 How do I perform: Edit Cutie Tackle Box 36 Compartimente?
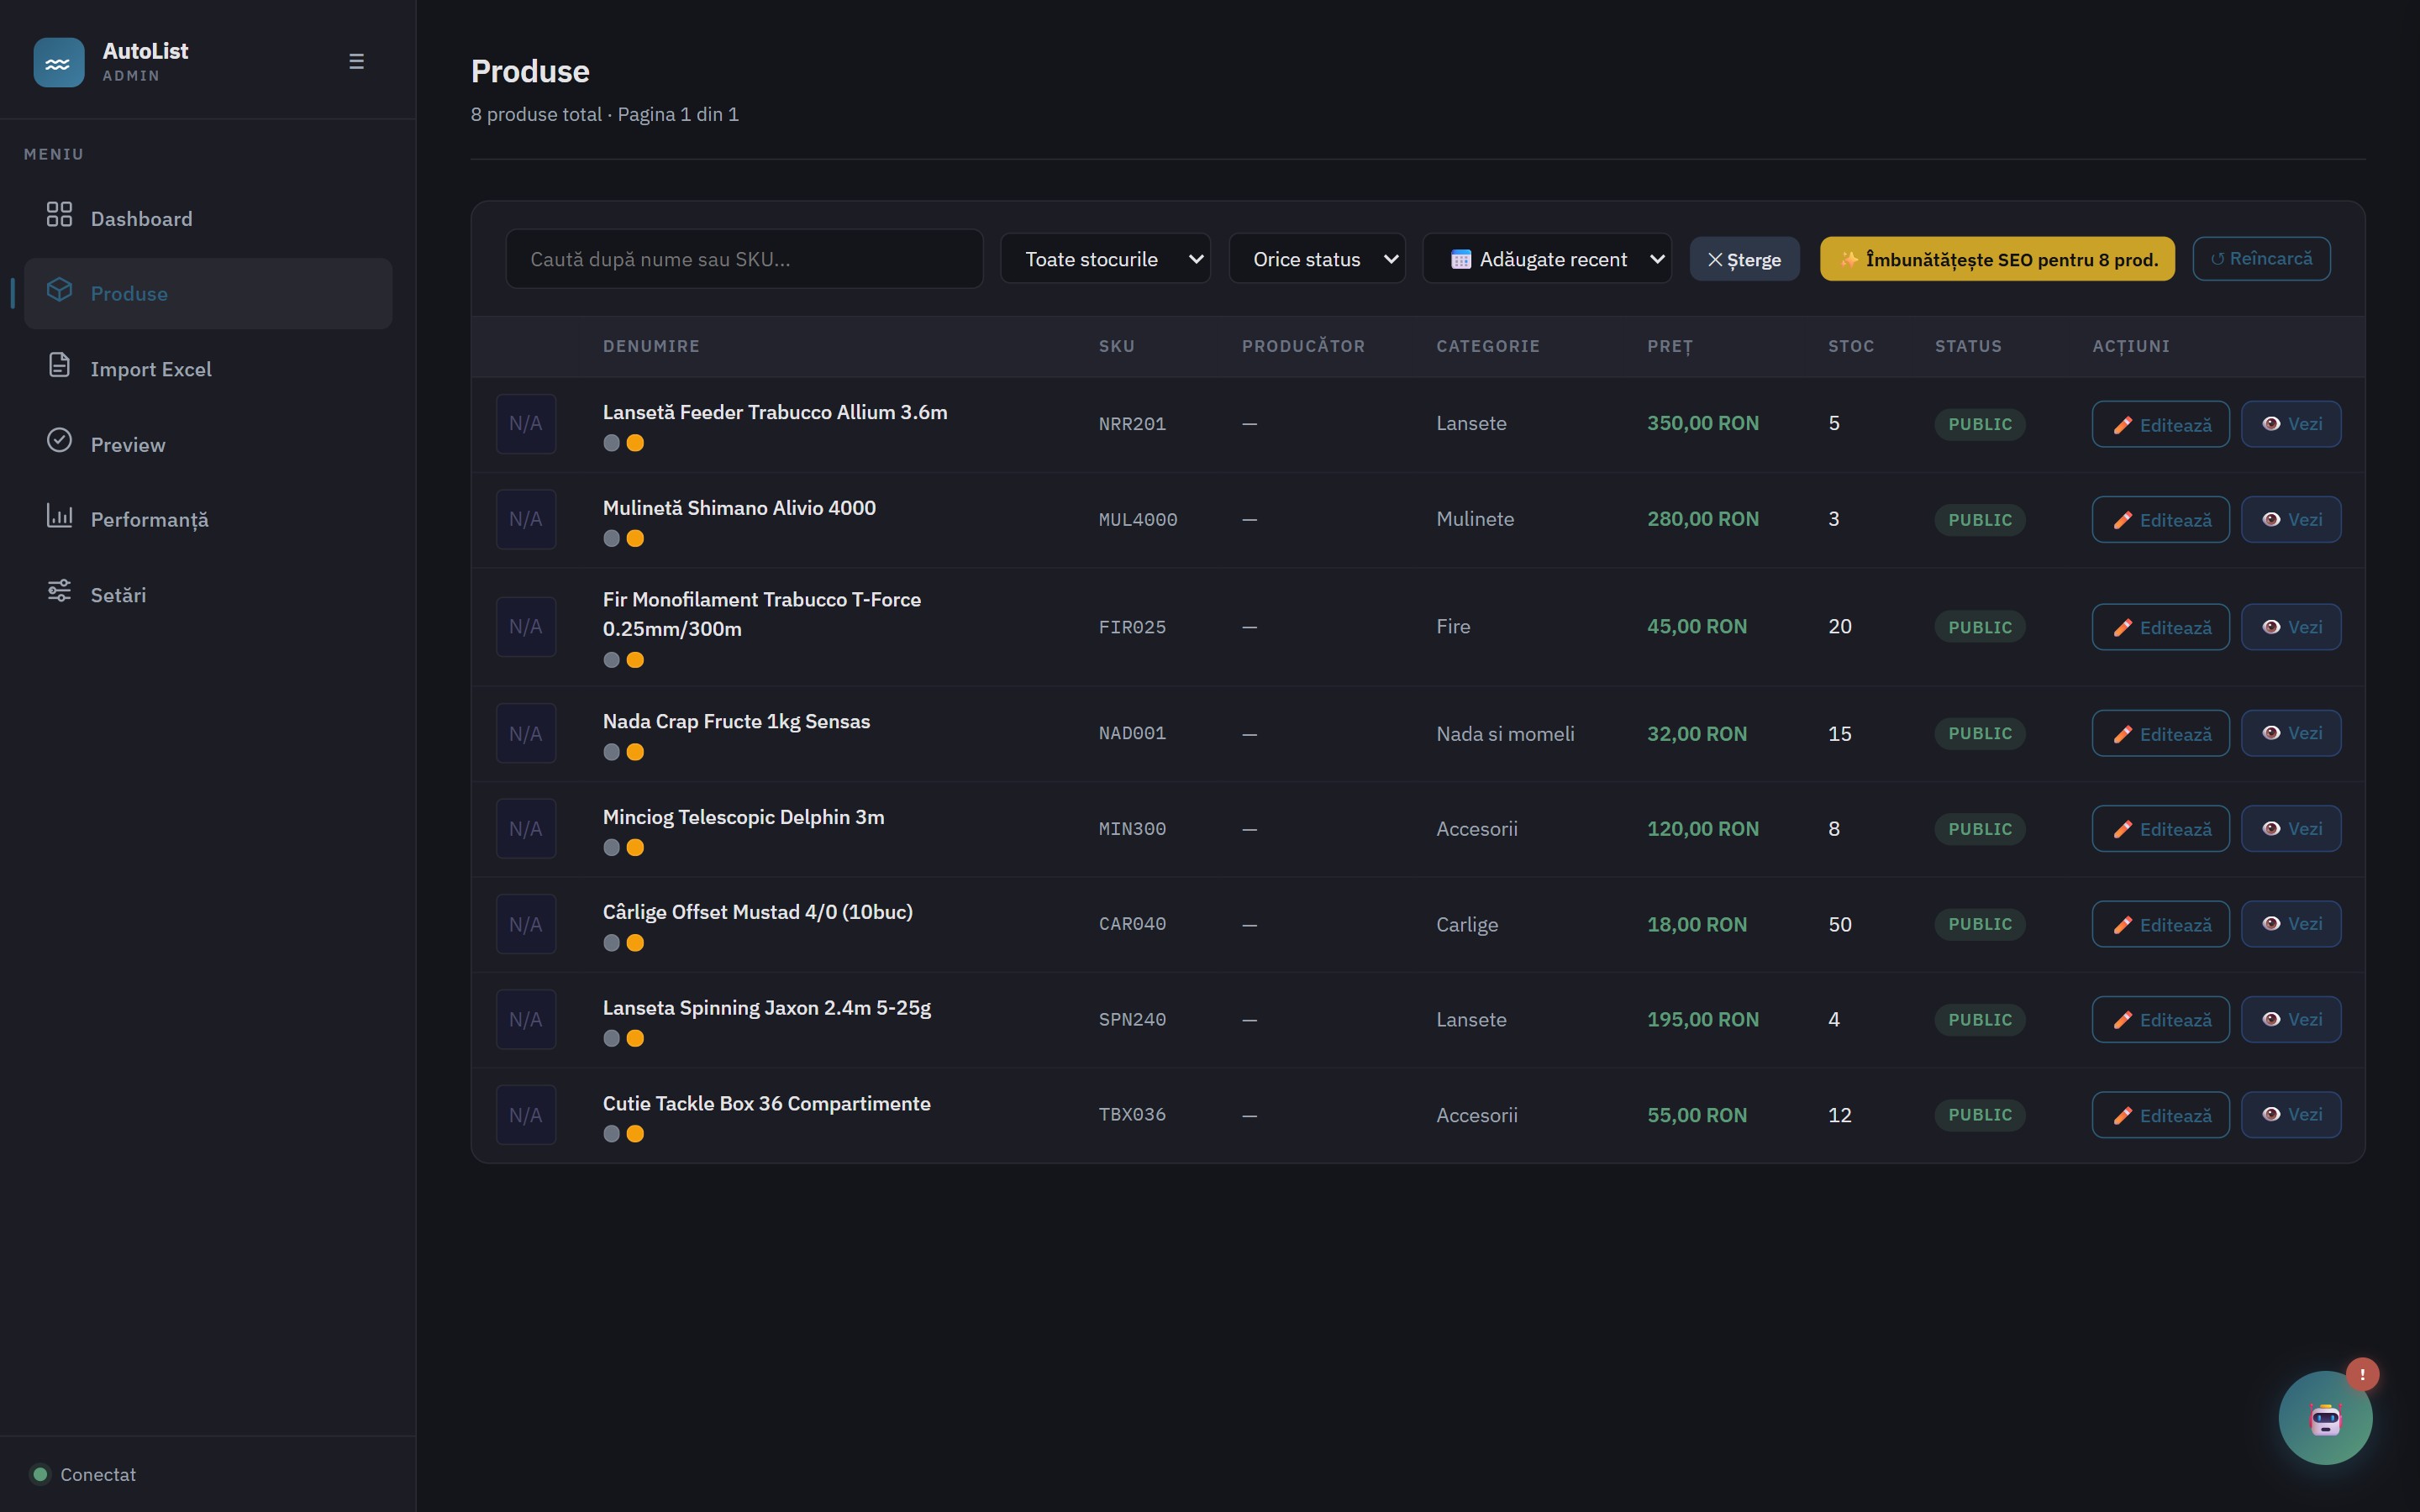click(x=2160, y=1115)
